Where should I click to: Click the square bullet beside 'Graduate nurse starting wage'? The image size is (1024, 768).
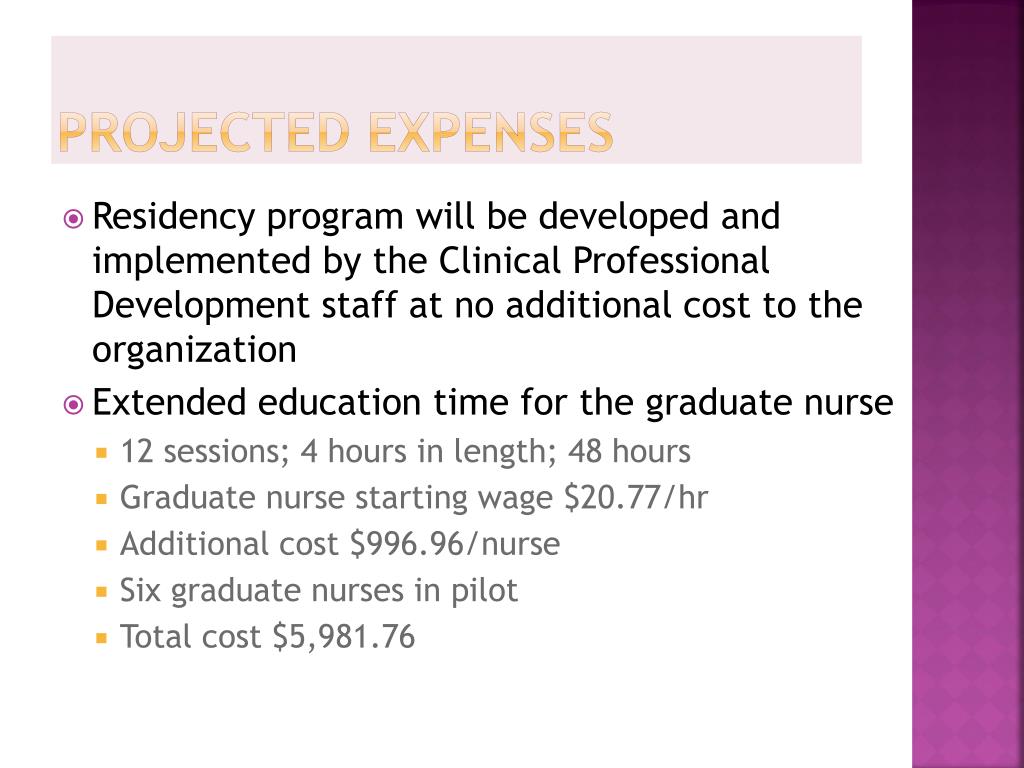pyautogui.click(x=101, y=499)
